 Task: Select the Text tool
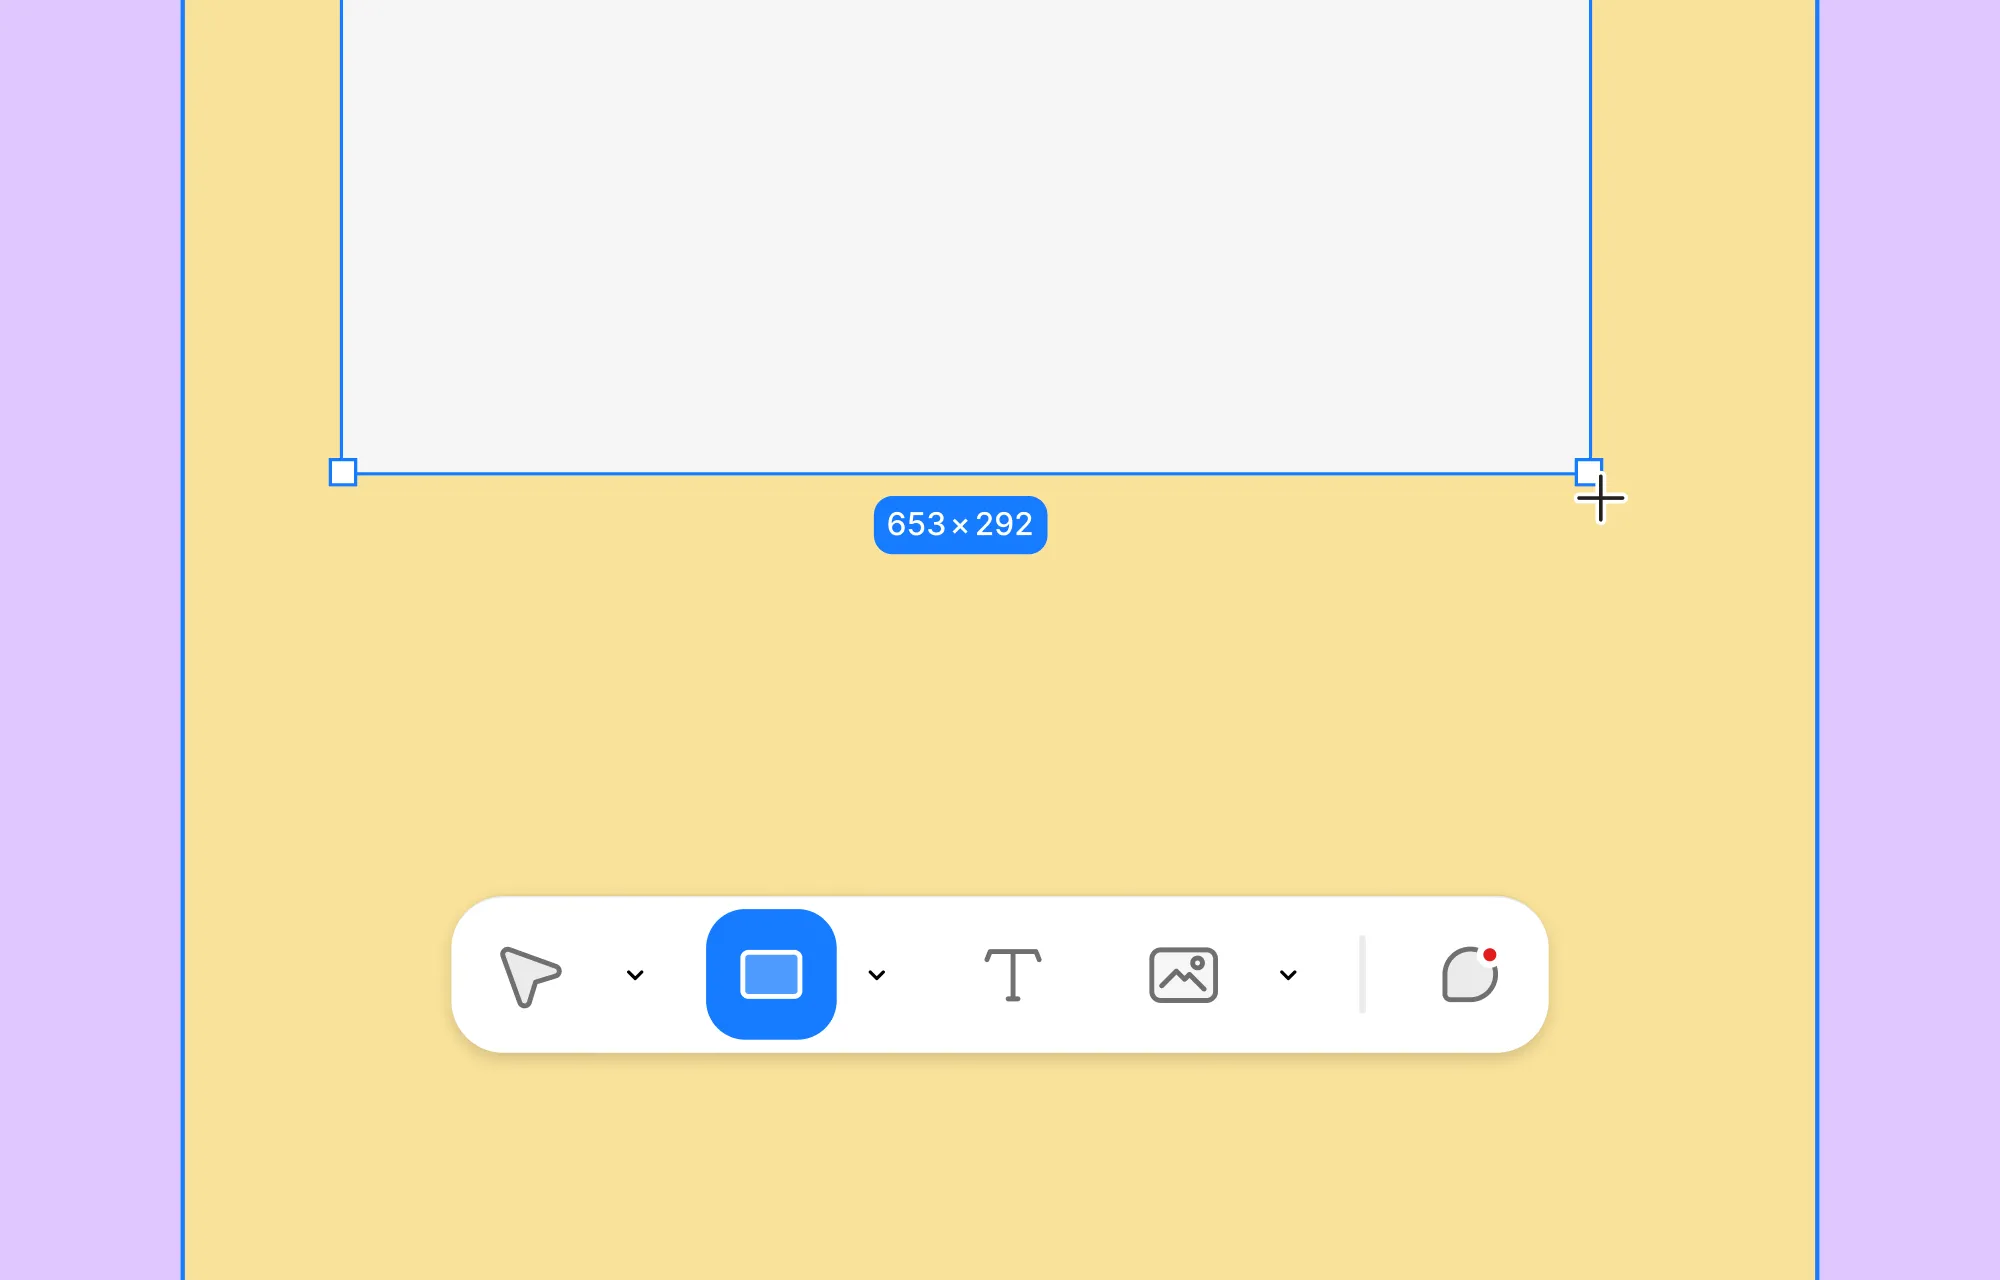pyautogui.click(x=1012, y=975)
